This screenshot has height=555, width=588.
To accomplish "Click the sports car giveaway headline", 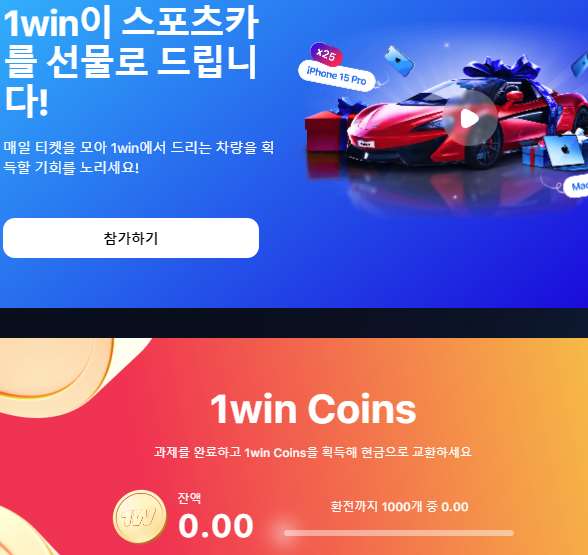I will click(130, 62).
